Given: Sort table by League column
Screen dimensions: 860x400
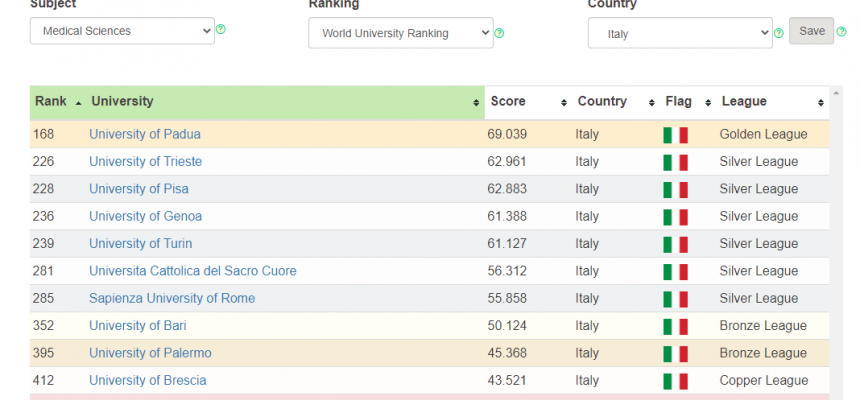Looking at the screenshot, I should click(773, 102).
